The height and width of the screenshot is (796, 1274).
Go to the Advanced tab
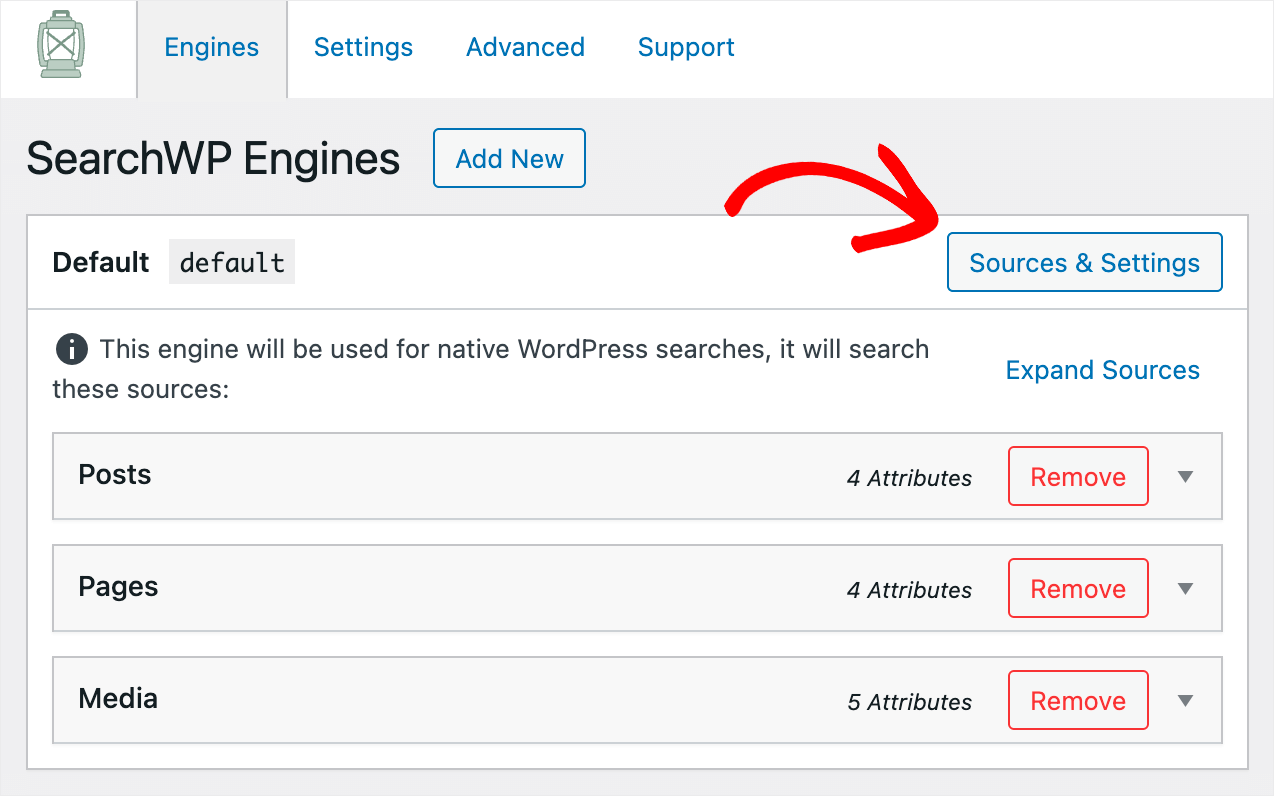click(525, 48)
